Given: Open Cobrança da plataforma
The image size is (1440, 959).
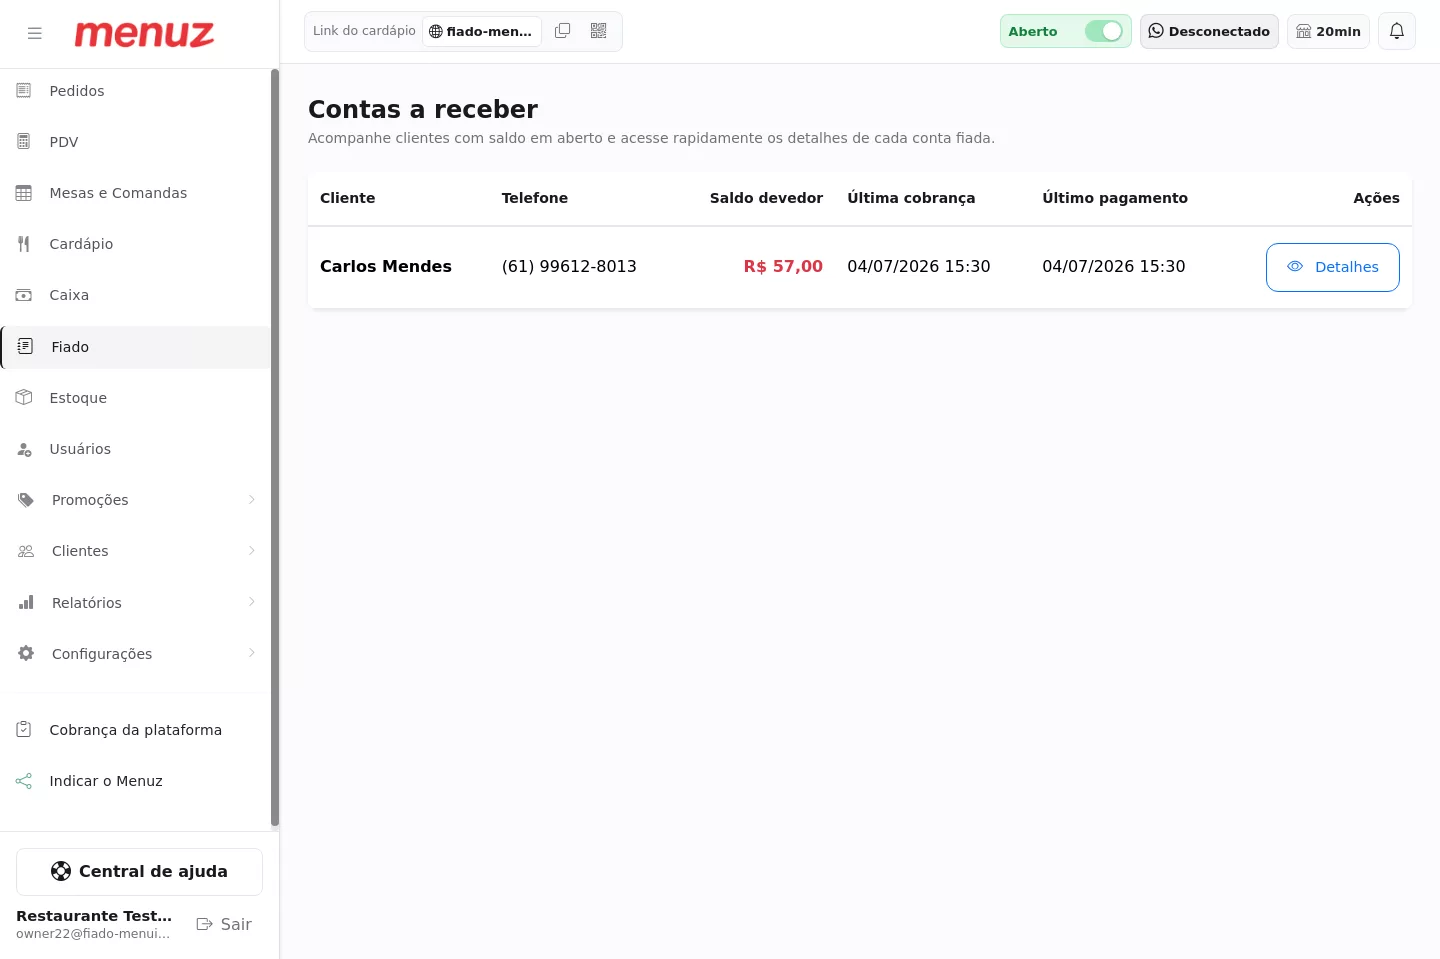Looking at the screenshot, I should coord(136,730).
